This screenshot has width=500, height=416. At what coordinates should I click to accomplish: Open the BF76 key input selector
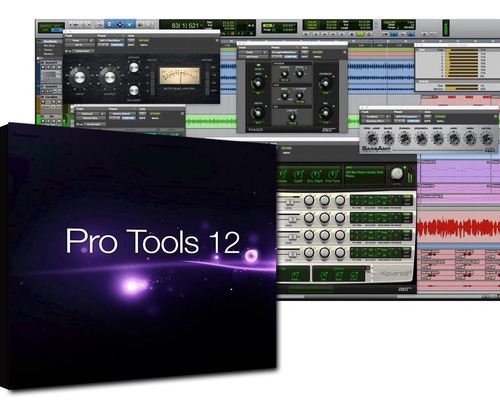(x=83, y=51)
